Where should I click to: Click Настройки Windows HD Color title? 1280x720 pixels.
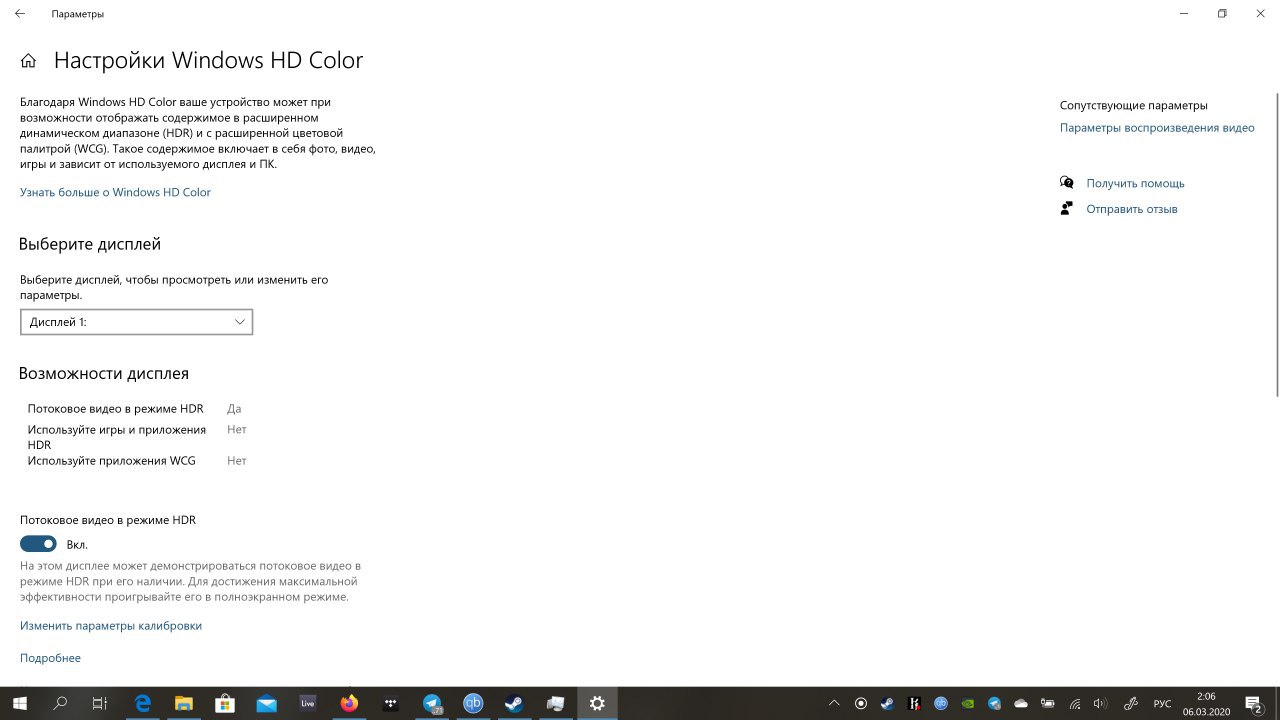click(x=208, y=60)
